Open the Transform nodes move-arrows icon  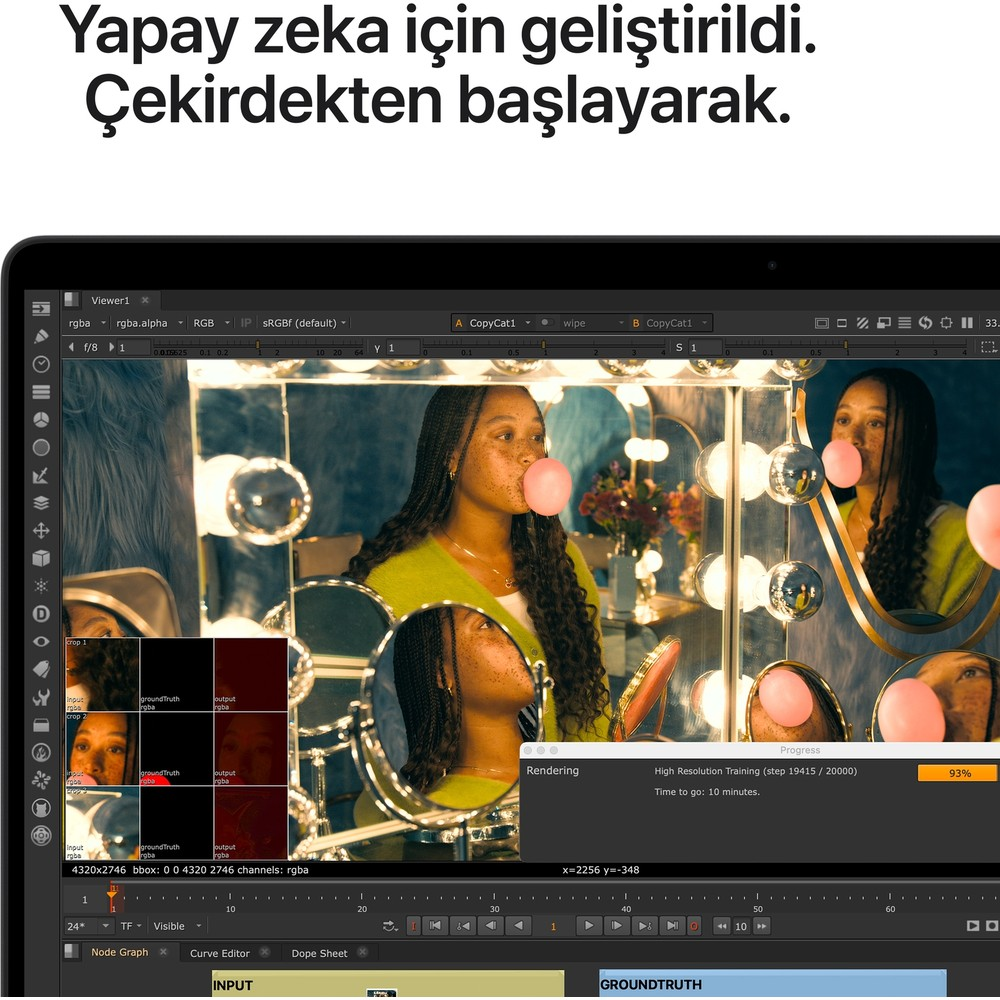tap(41, 531)
